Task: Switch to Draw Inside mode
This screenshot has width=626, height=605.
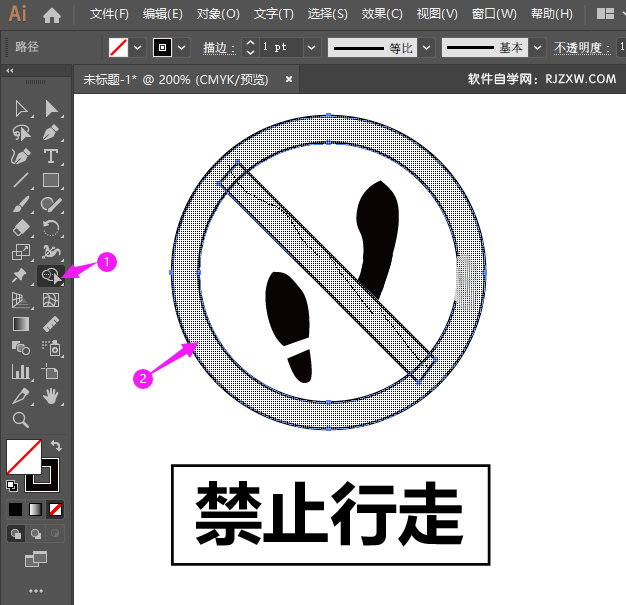Action: click(x=55, y=534)
